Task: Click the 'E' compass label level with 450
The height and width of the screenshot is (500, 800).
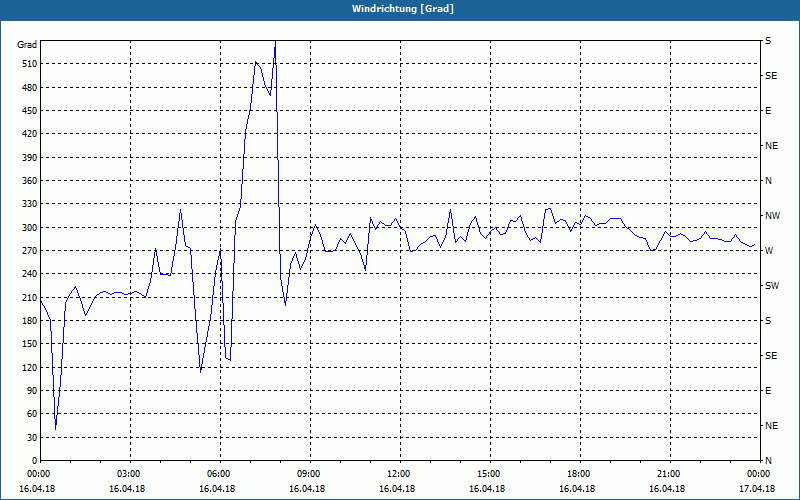Action: pos(768,111)
